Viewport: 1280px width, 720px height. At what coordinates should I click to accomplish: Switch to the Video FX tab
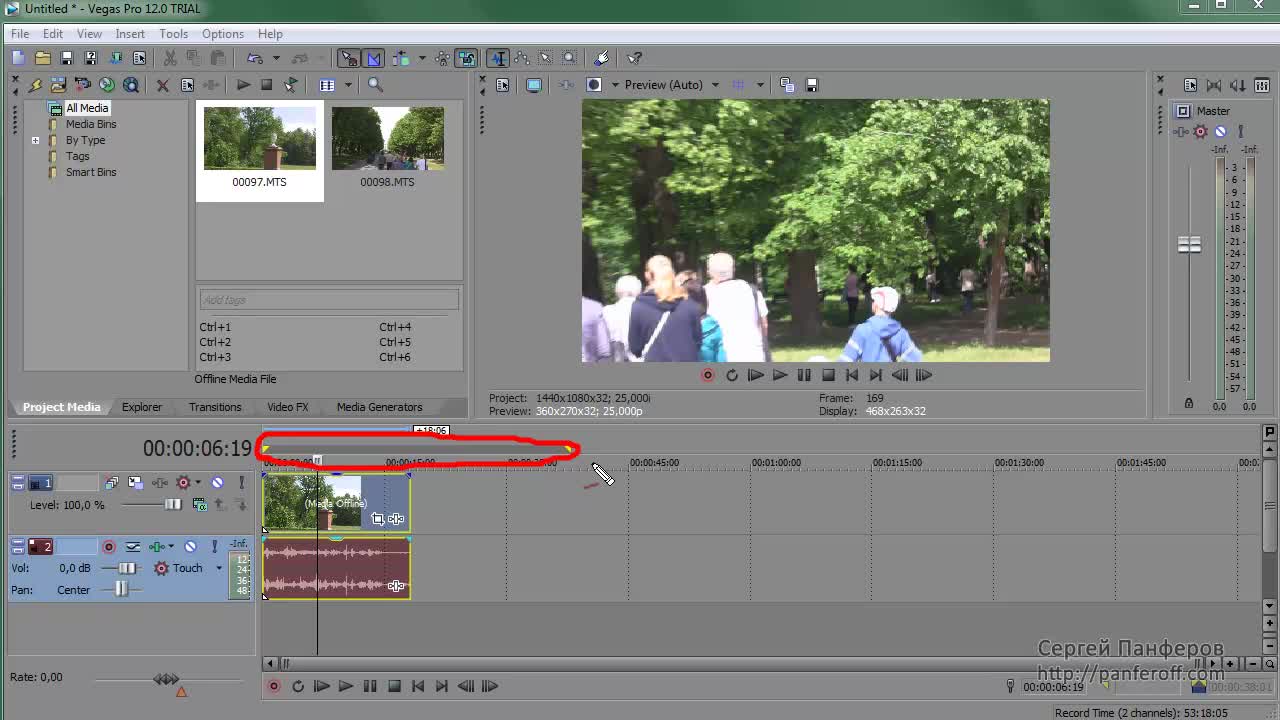pyautogui.click(x=288, y=407)
